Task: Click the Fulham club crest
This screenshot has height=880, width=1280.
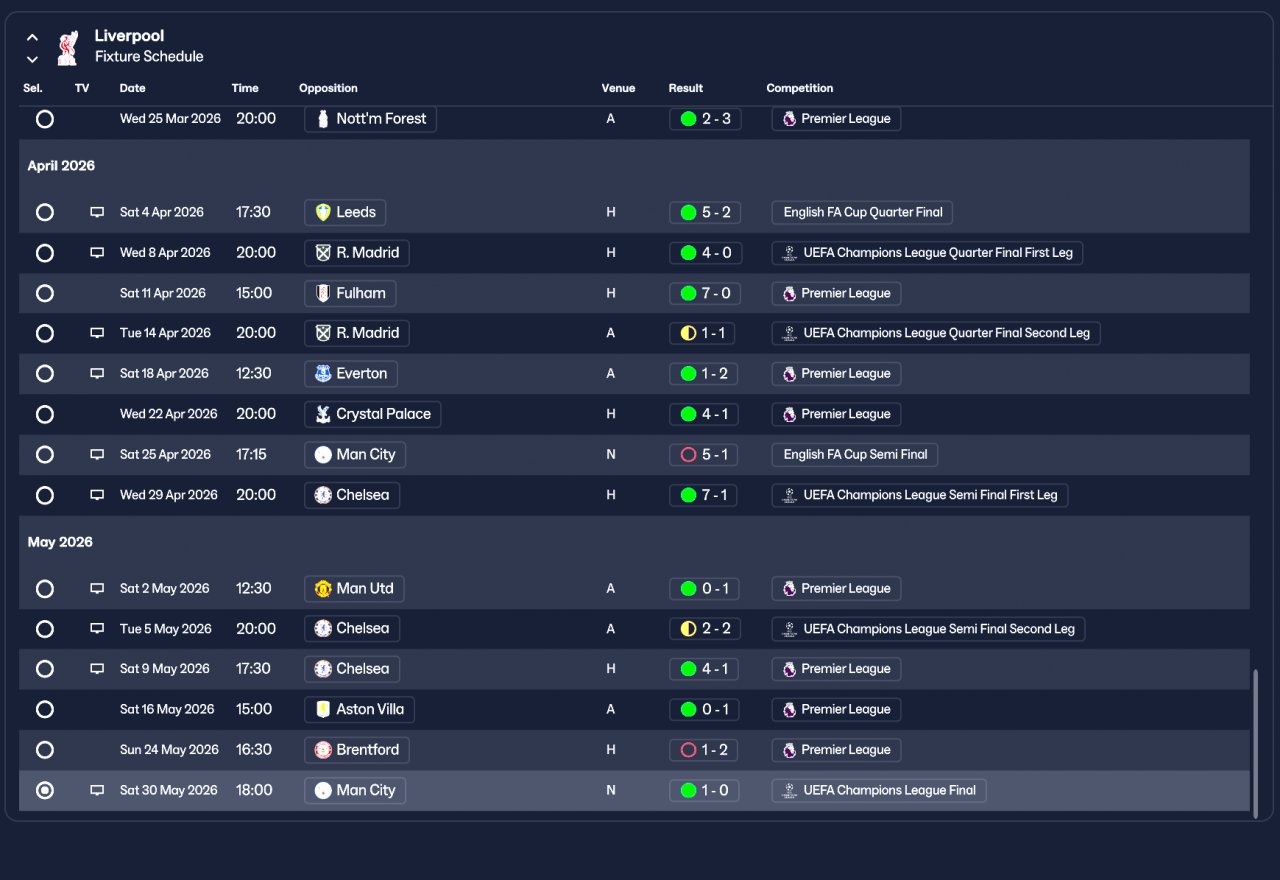Action: 323,293
